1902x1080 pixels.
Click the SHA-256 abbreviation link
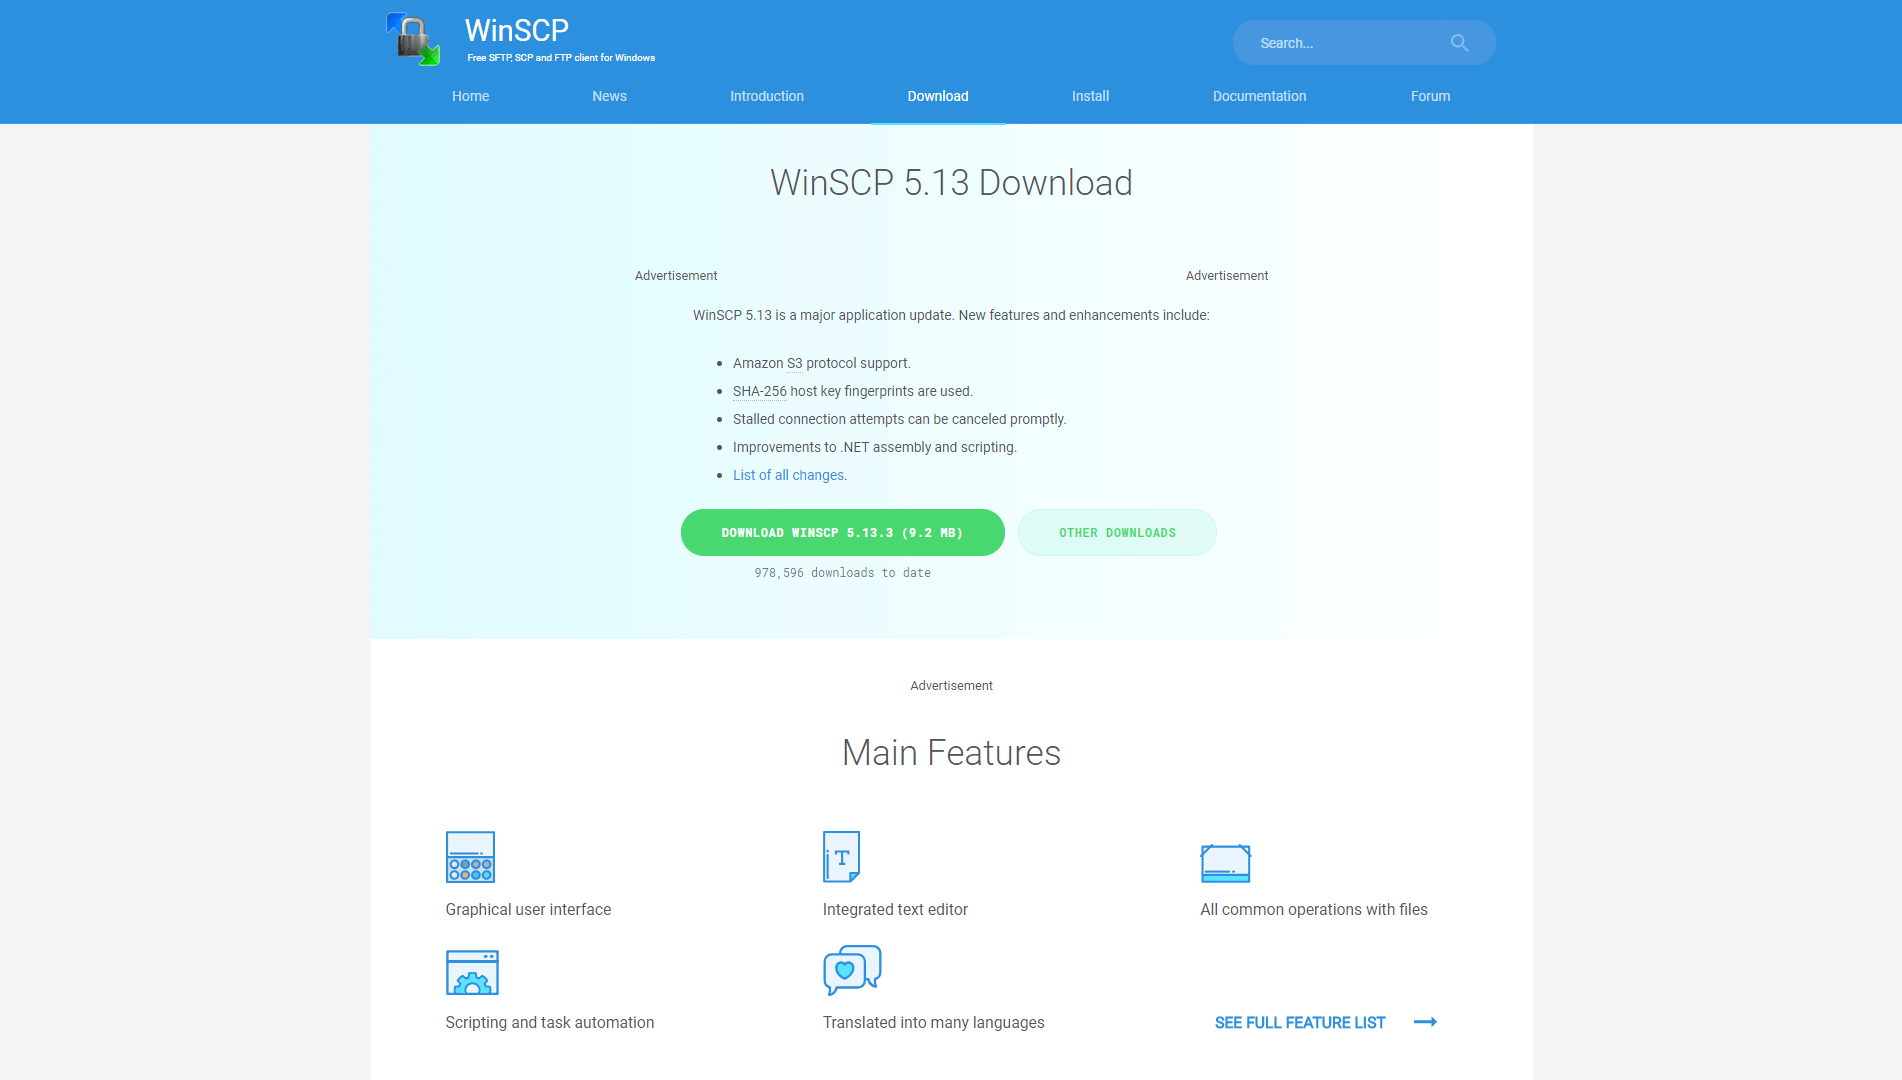point(759,391)
